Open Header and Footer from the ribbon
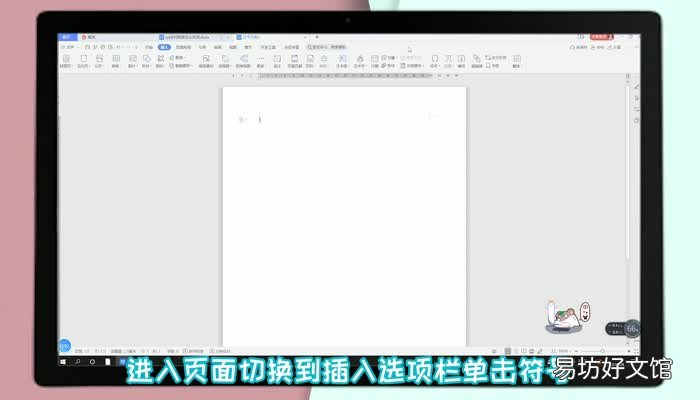 coord(295,61)
